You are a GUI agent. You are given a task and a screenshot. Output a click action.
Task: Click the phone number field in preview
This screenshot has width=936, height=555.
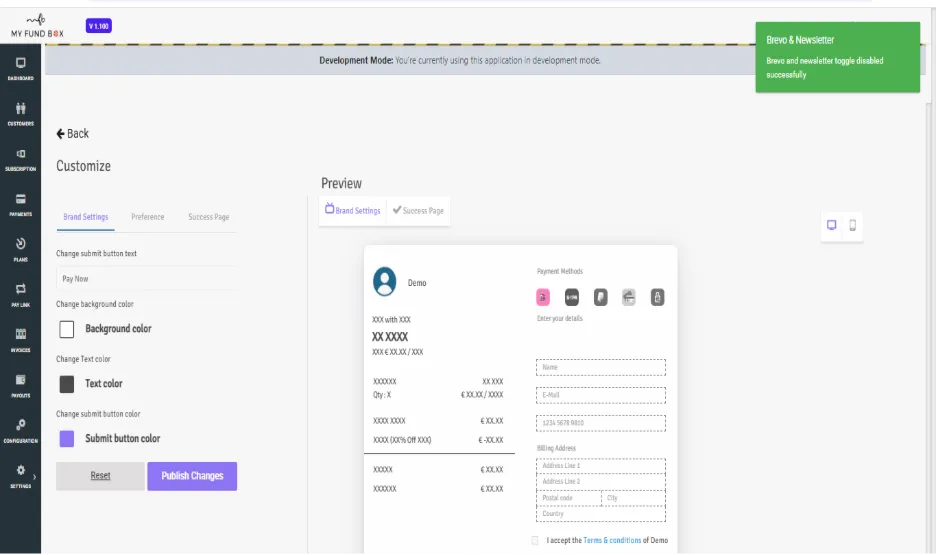click(x=601, y=423)
